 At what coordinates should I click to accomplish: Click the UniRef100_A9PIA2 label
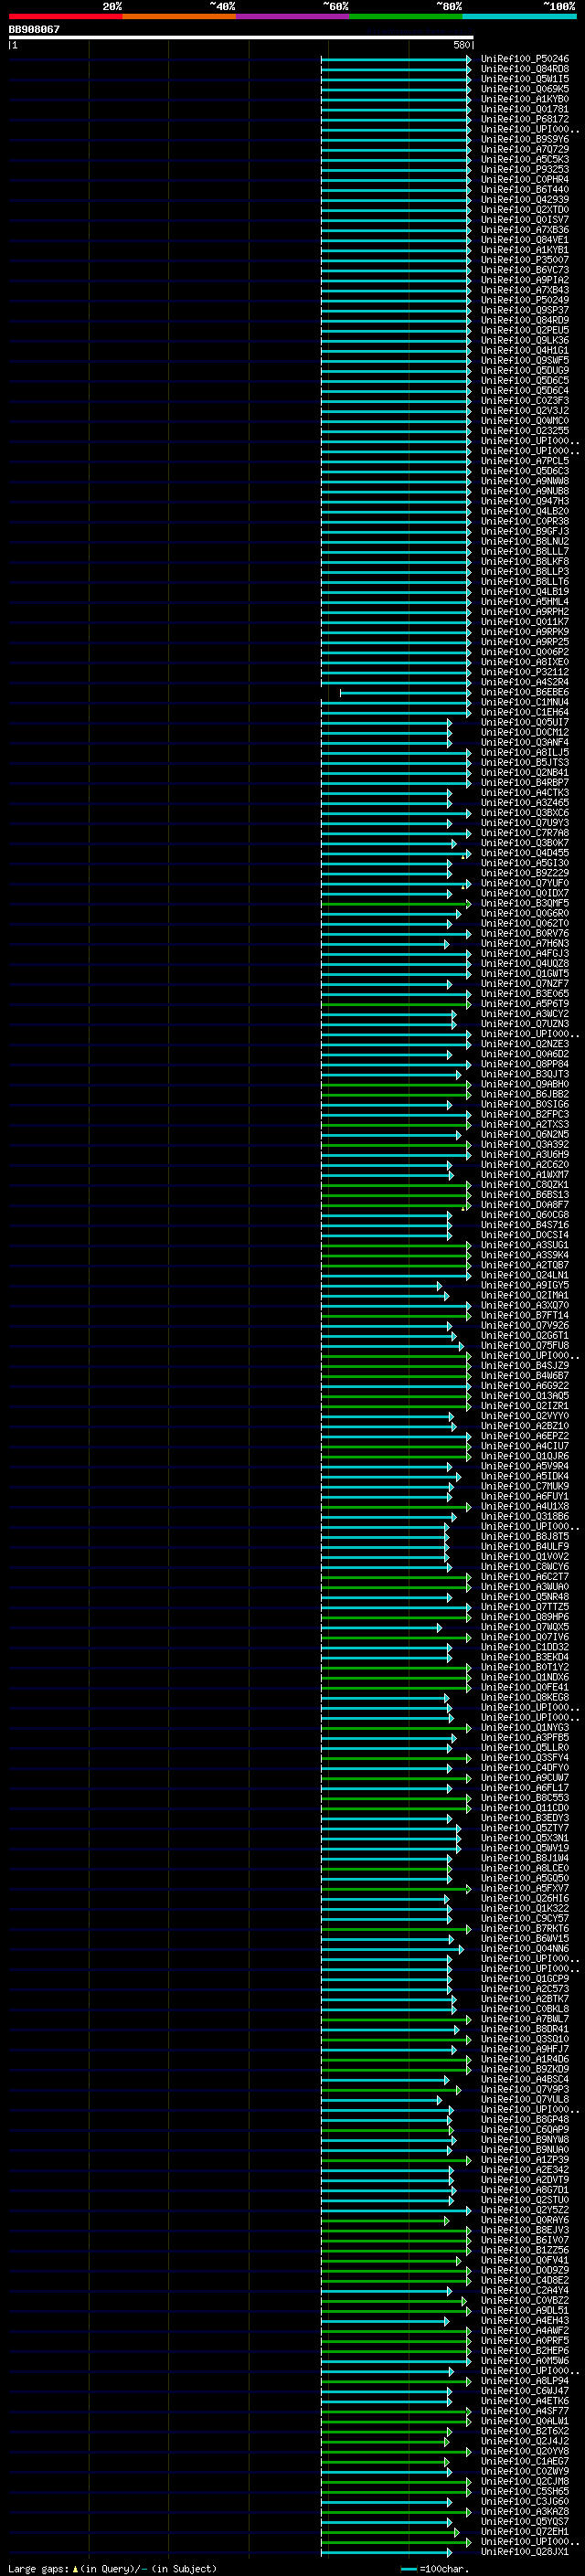tap(525, 280)
